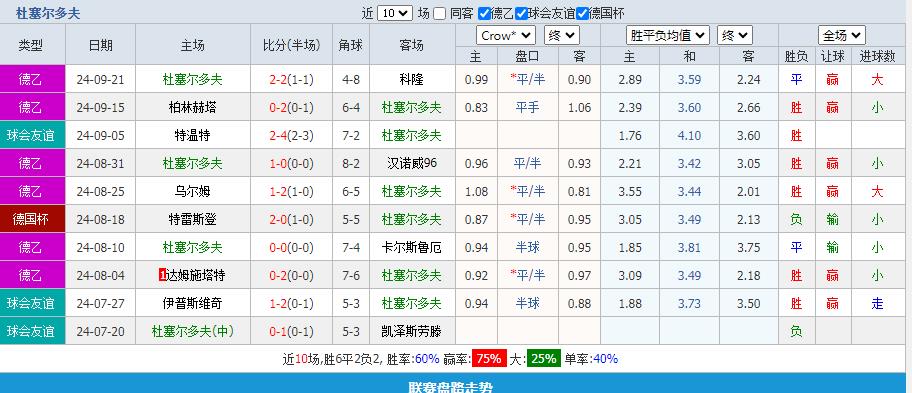Click the 半球 handicap in the 卡尔斯鲁厄 row
Image resolution: width=912 pixels, height=393 pixels.
point(528,247)
